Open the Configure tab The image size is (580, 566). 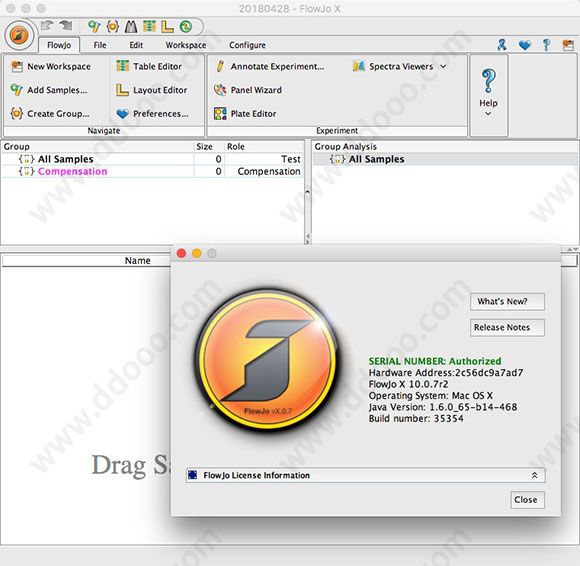click(x=247, y=45)
